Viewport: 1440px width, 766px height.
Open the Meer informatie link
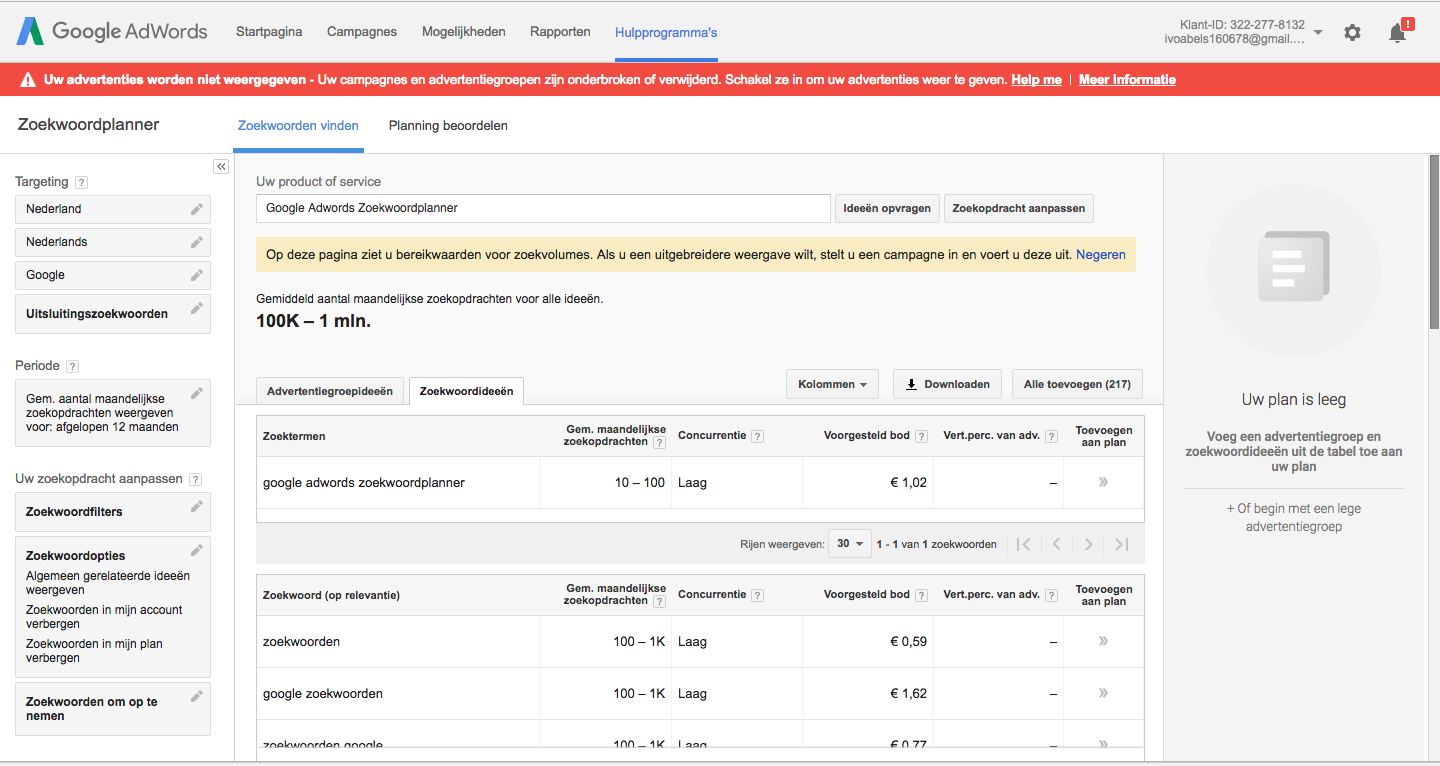click(x=1127, y=80)
